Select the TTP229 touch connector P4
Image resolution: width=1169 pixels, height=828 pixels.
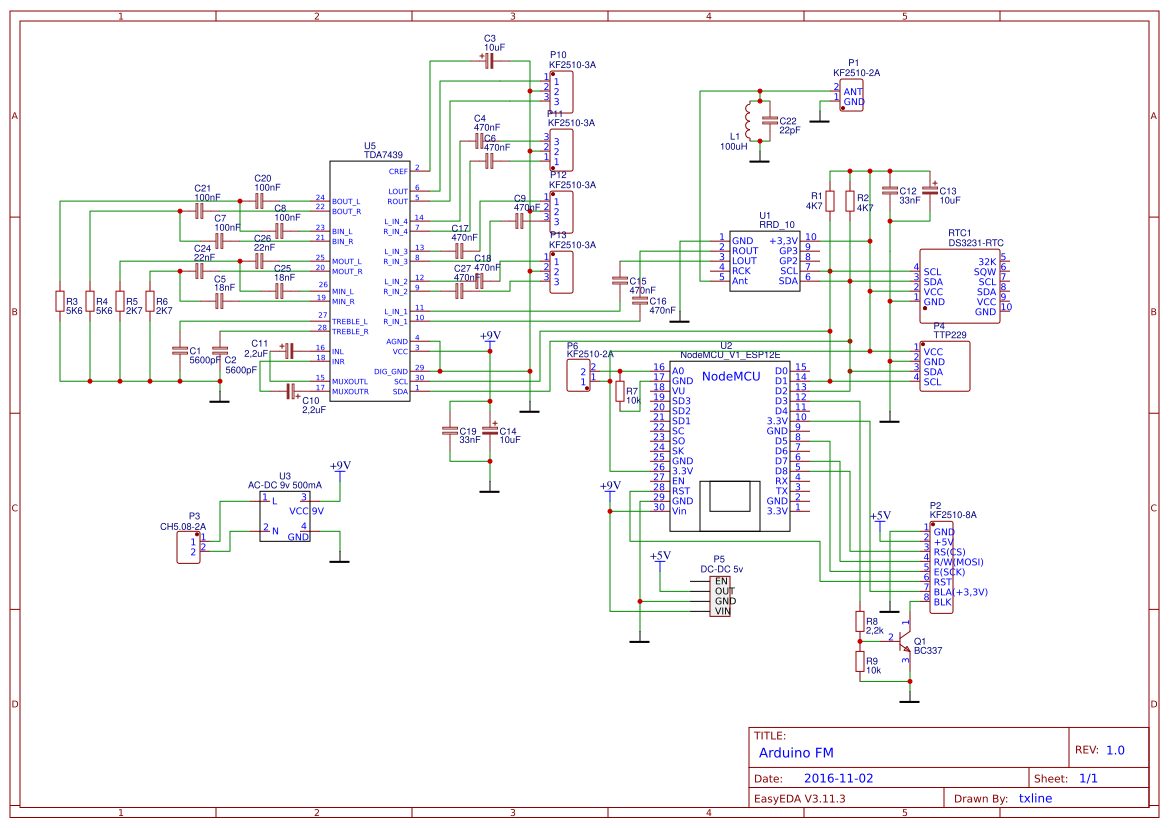(x=945, y=367)
